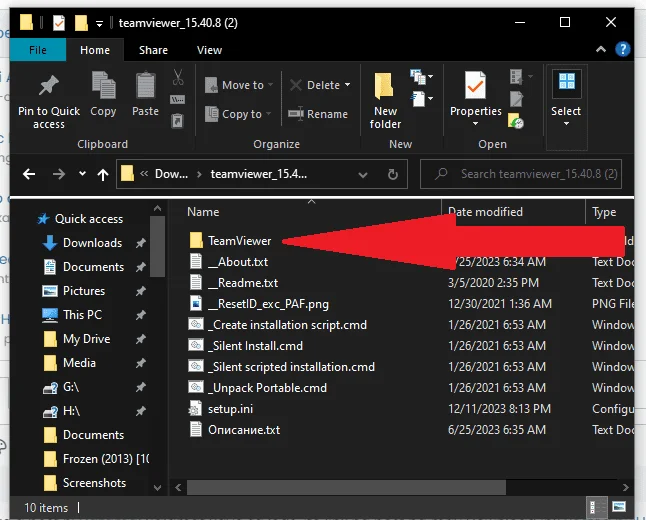Image resolution: width=646 pixels, height=520 pixels.
Task: Open This PC in sidebar
Action: point(72,315)
